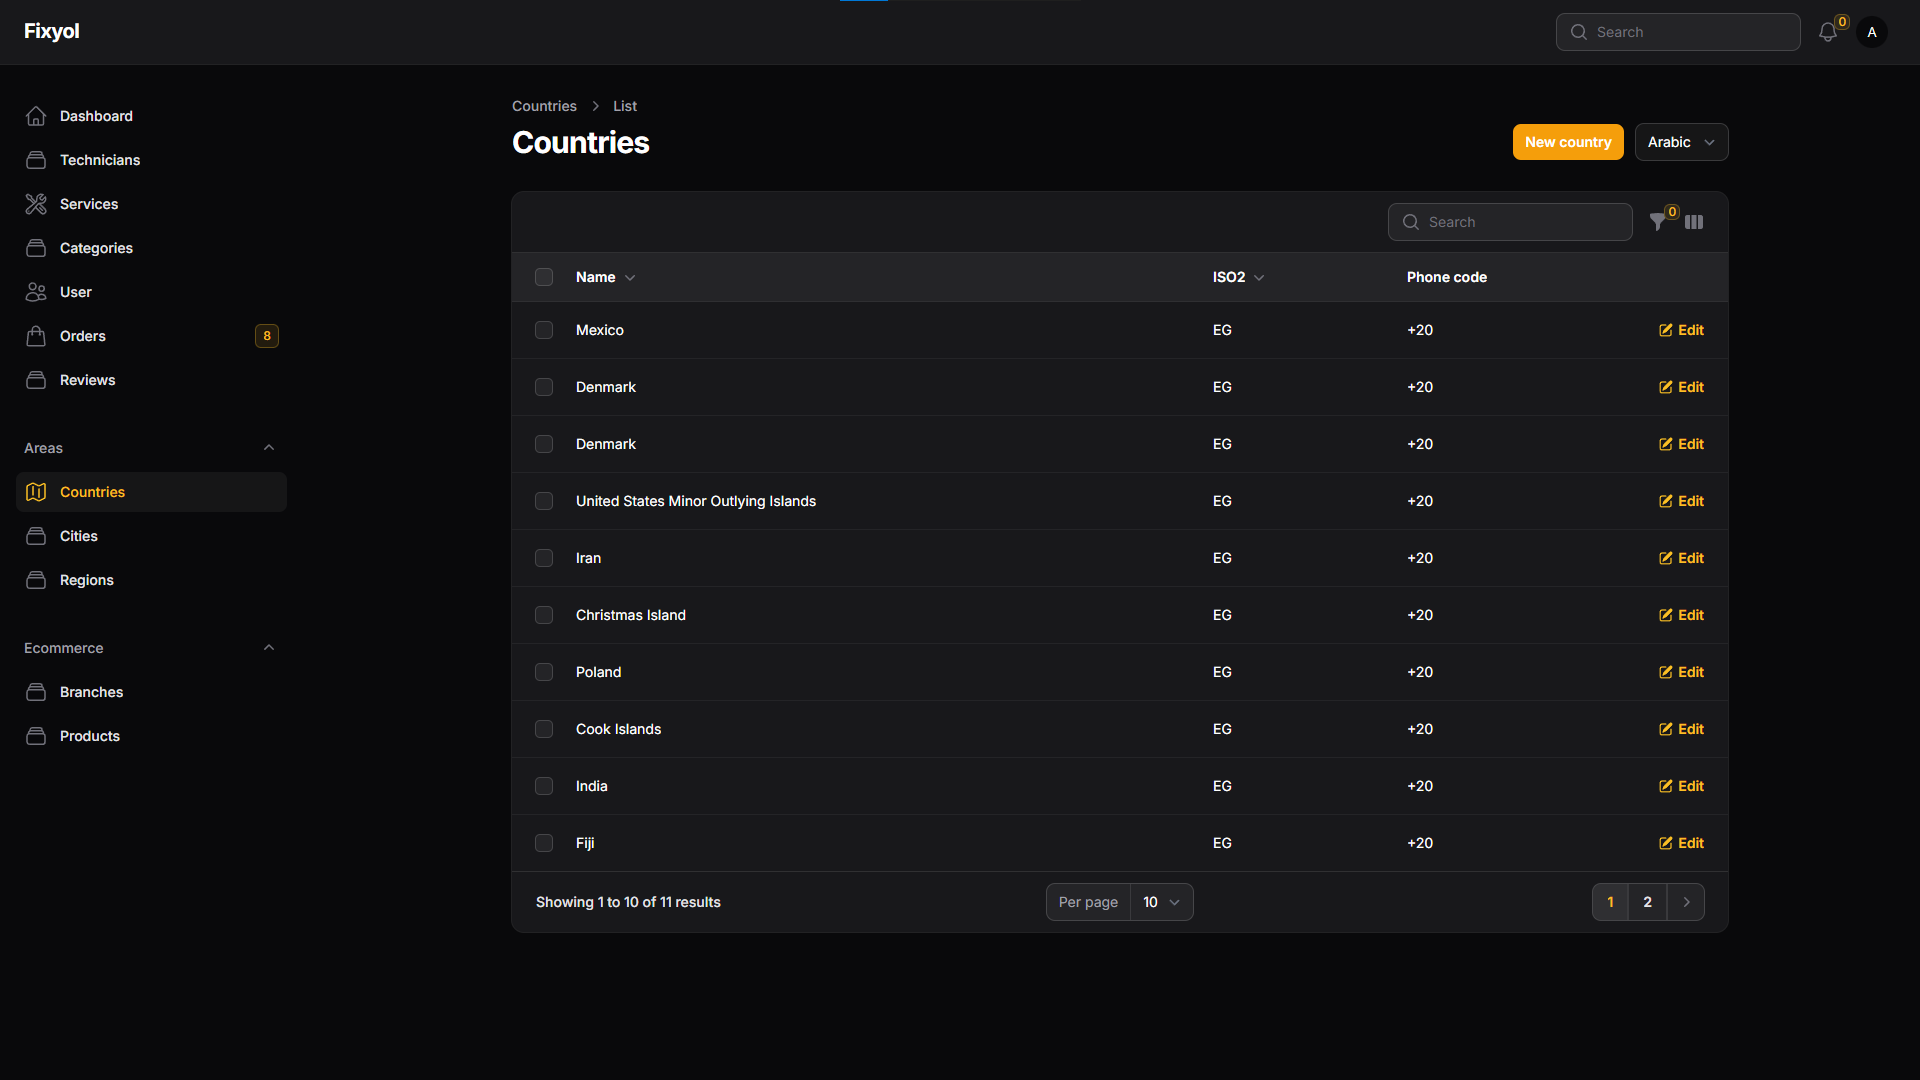The height and width of the screenshot is (1080, 1920).
Task: Go to page 2 of results
Action: click(1647, 902)
